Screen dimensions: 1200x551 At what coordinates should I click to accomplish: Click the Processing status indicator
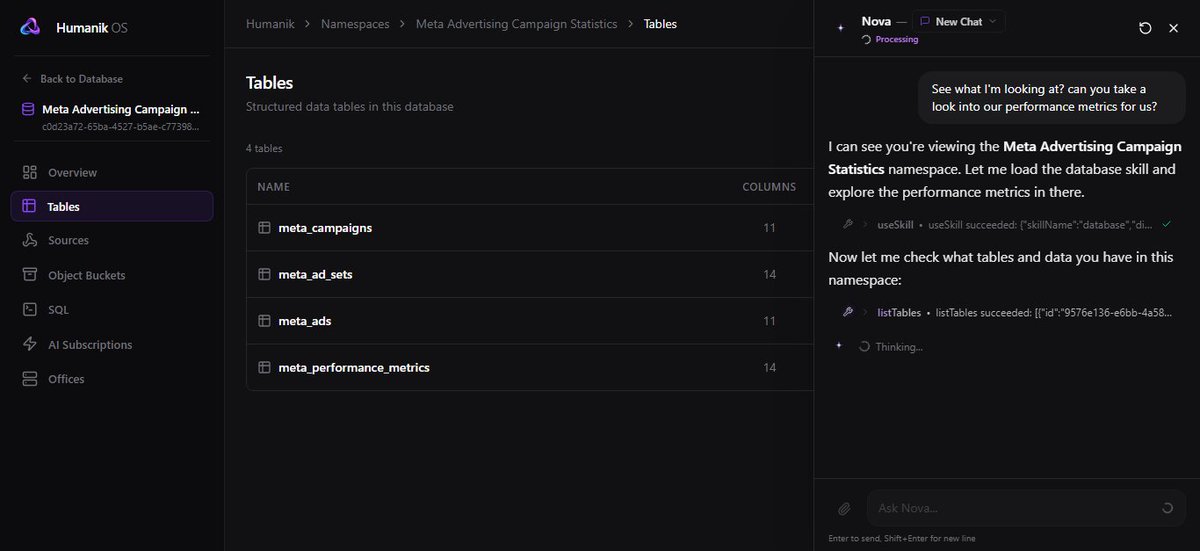(x=889, y=40)
